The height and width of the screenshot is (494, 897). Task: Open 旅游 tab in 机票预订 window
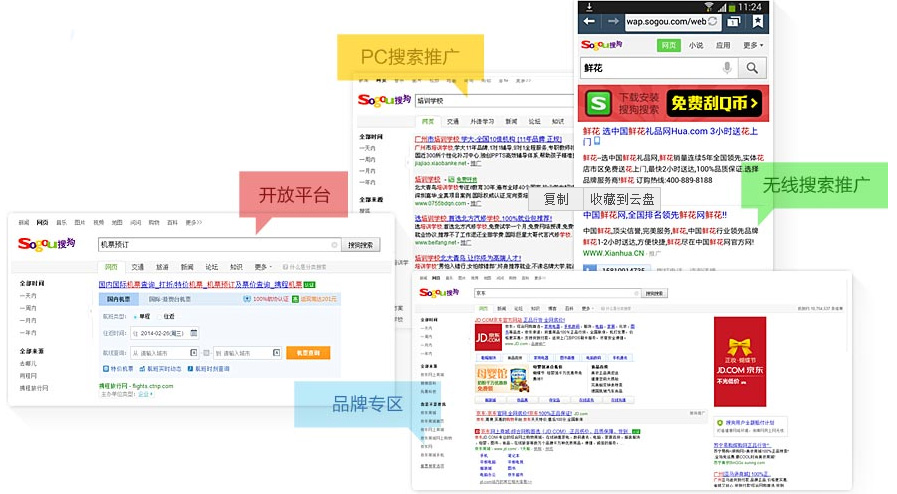tap(162, 267)
